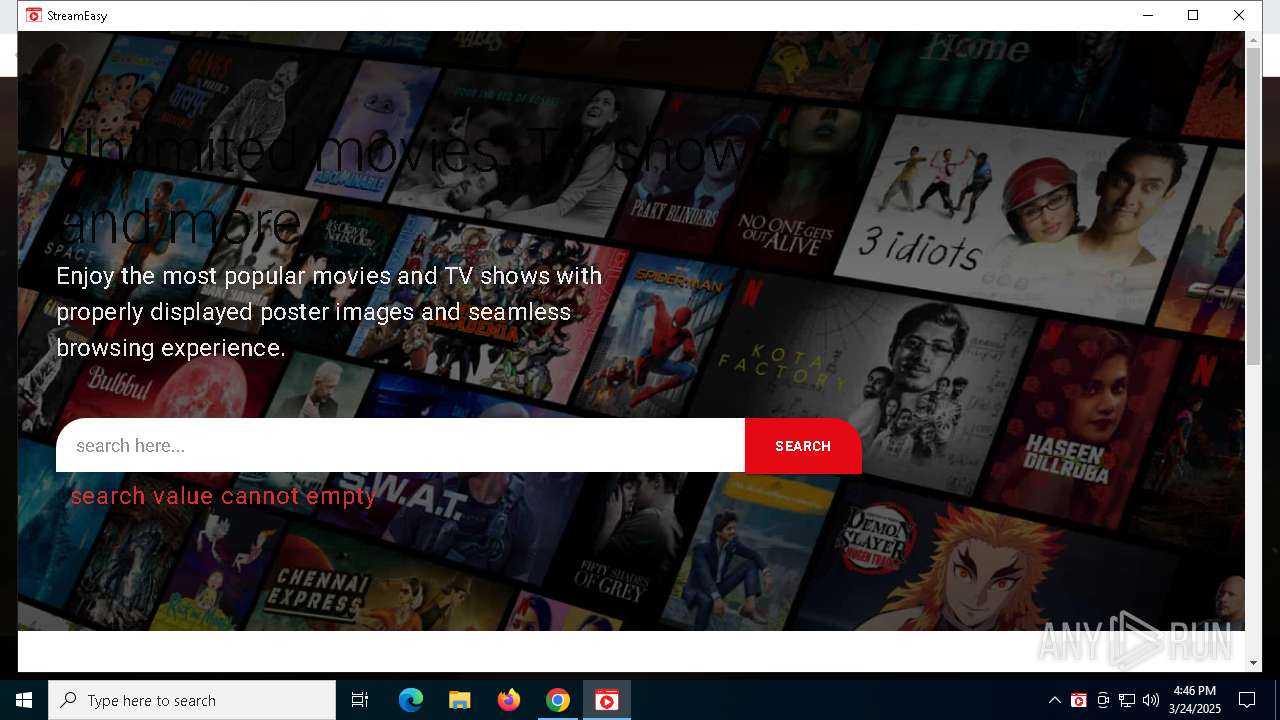
Task: Click the vertical scrollbar thumb
Action: pos(1253,205)
